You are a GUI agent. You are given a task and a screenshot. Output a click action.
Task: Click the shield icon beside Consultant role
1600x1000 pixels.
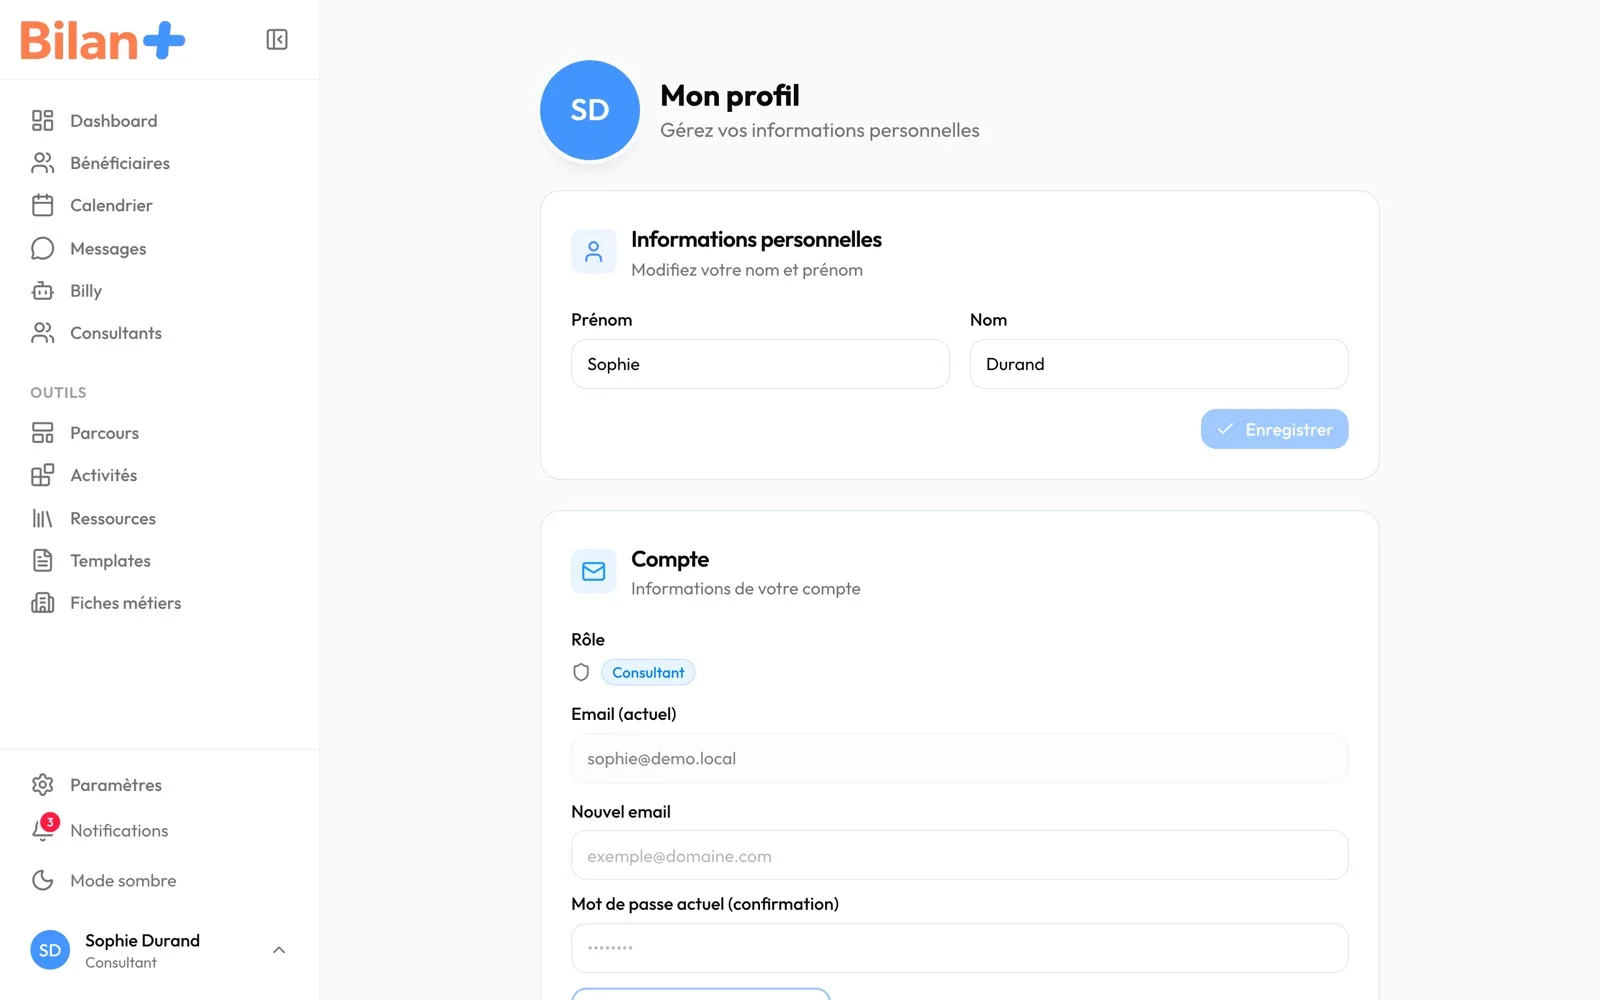(x=581, y=672)
